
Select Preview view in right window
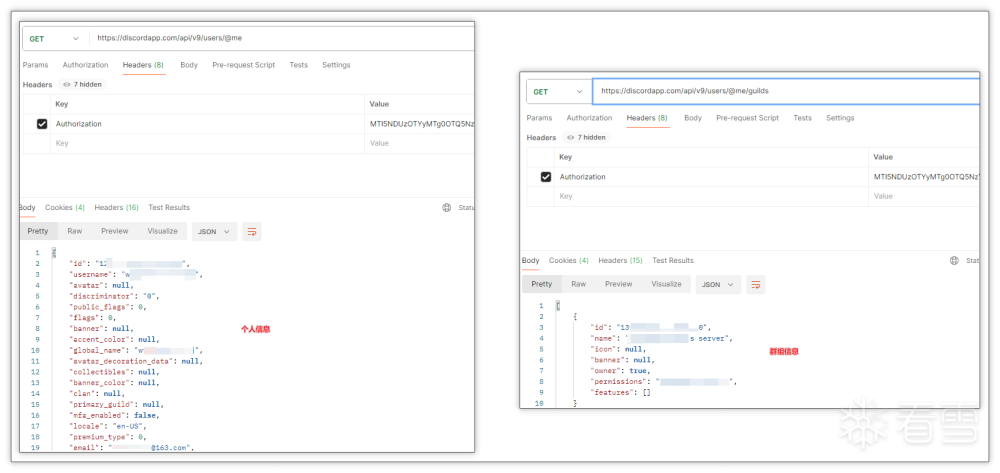point(619,284)
